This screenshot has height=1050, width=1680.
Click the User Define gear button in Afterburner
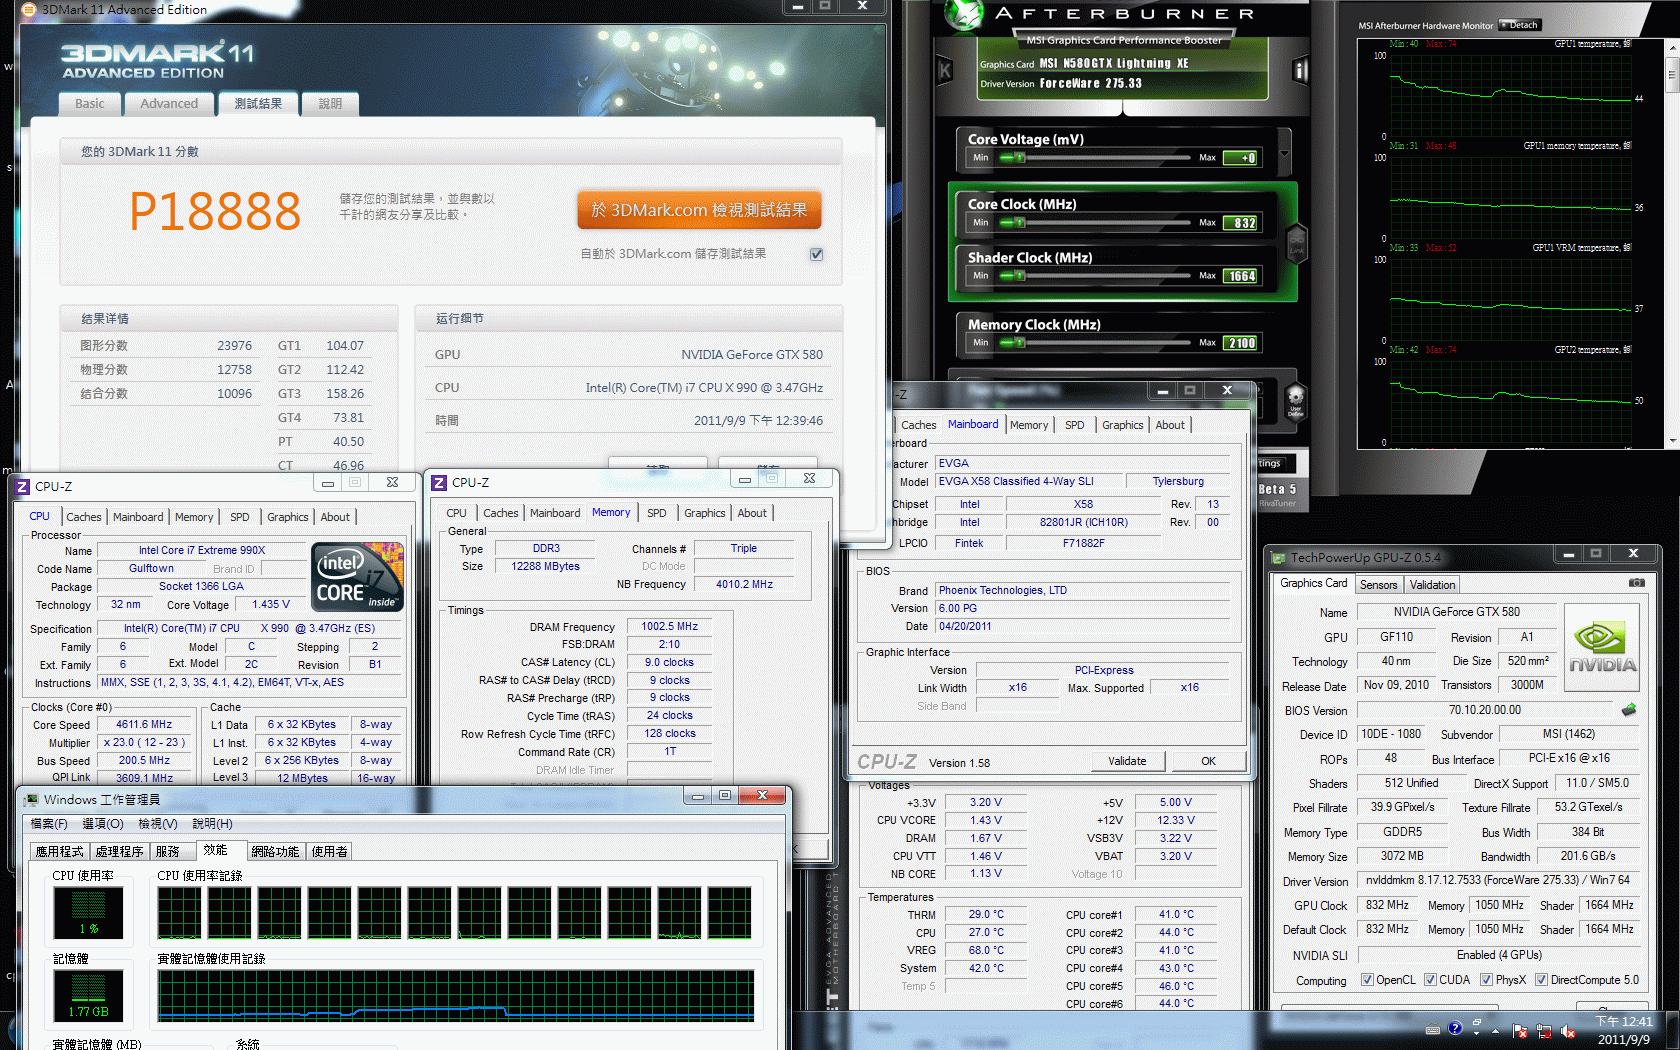pos(1295,401)
